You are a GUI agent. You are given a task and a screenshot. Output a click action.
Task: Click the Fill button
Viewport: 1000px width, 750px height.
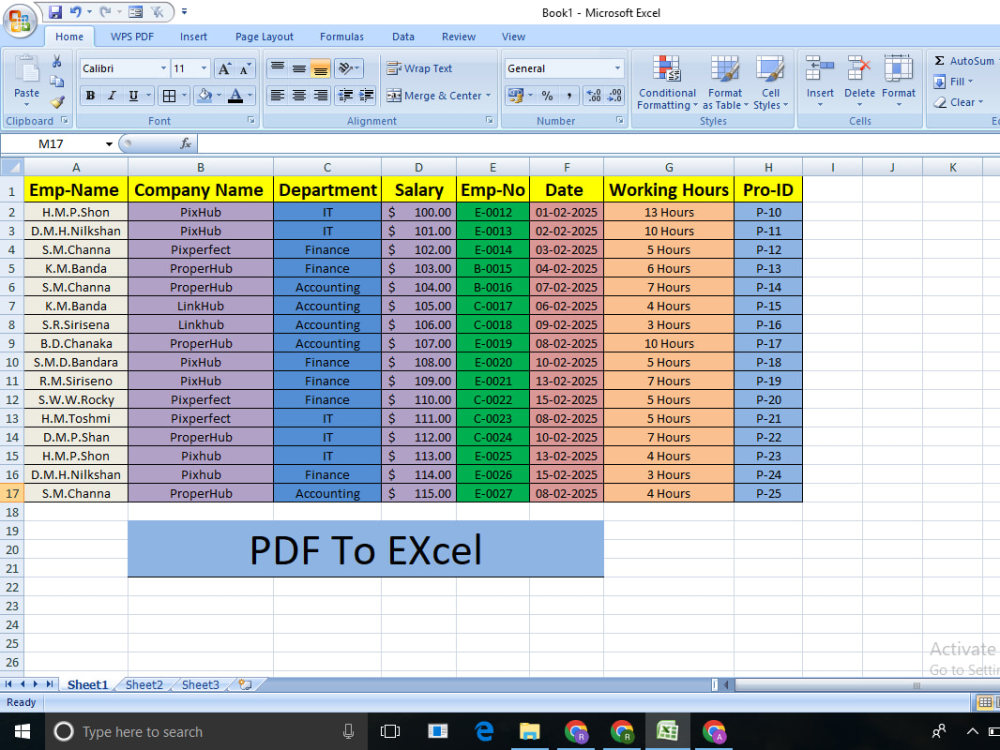coord(953,82)
